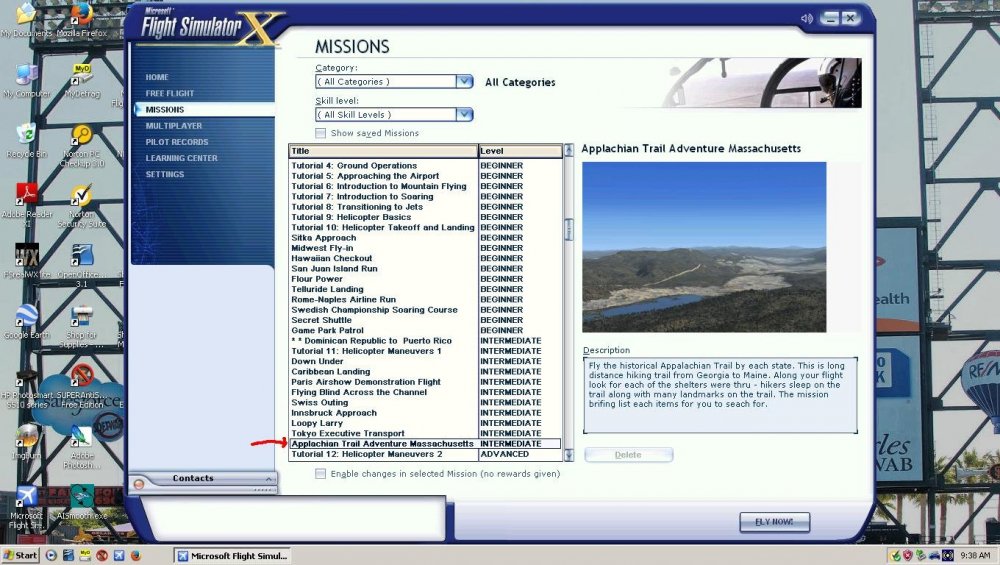Viewport: 1000px width, 565px height.
Task: Open Norton PC Checkup desktop icon
Action: (x=82, y=145)
